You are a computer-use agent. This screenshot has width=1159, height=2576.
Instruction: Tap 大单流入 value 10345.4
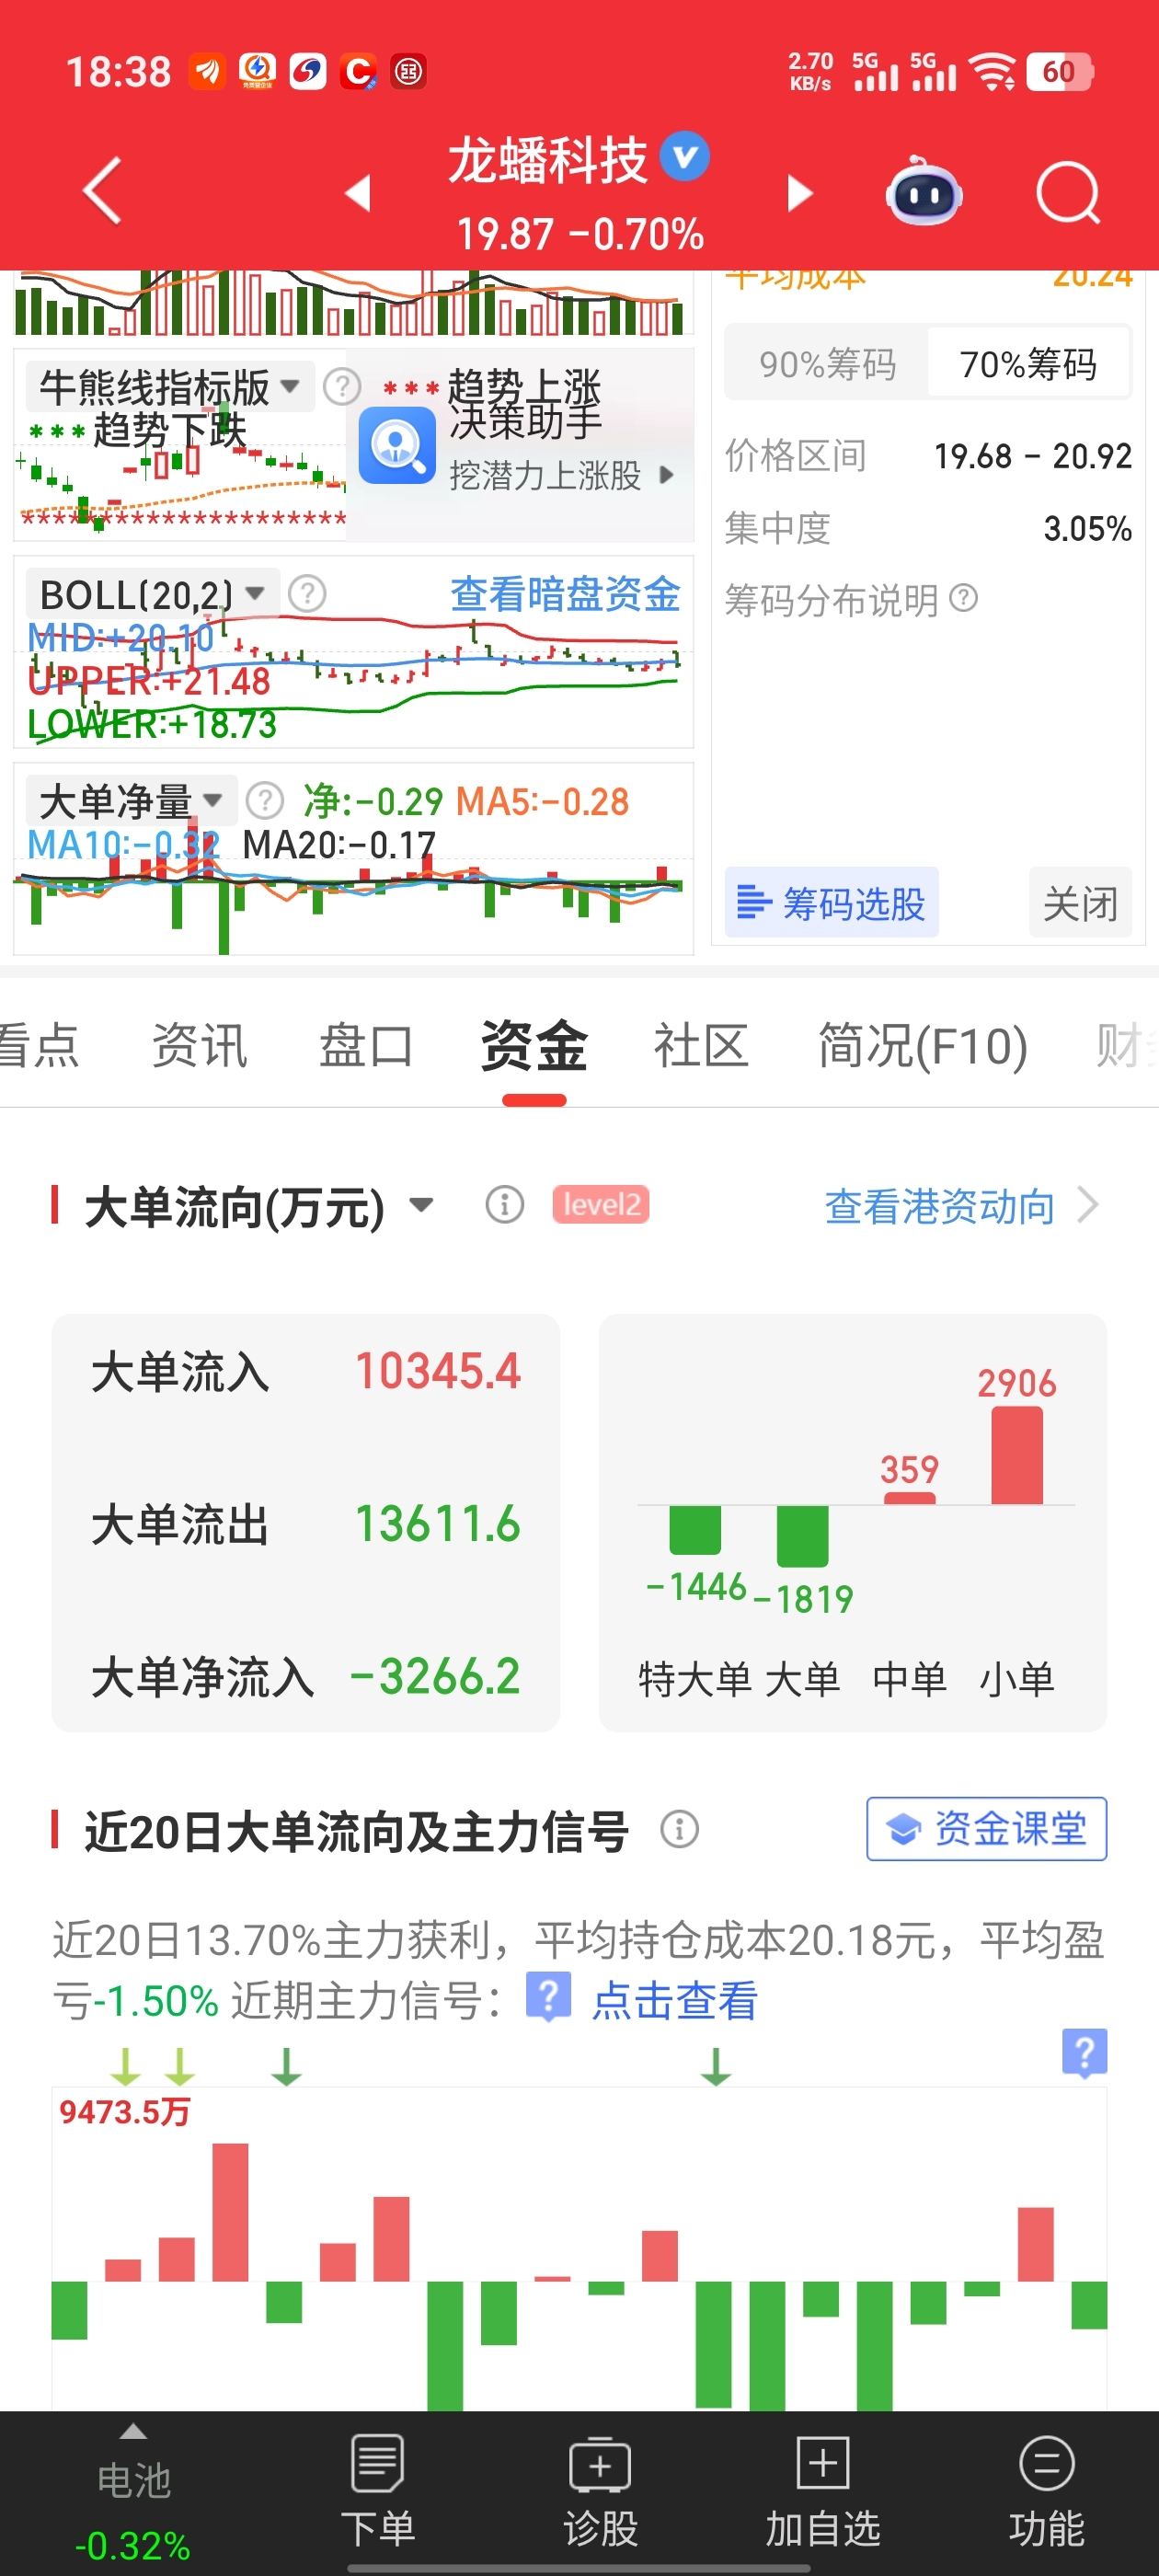coord(437,1371)
